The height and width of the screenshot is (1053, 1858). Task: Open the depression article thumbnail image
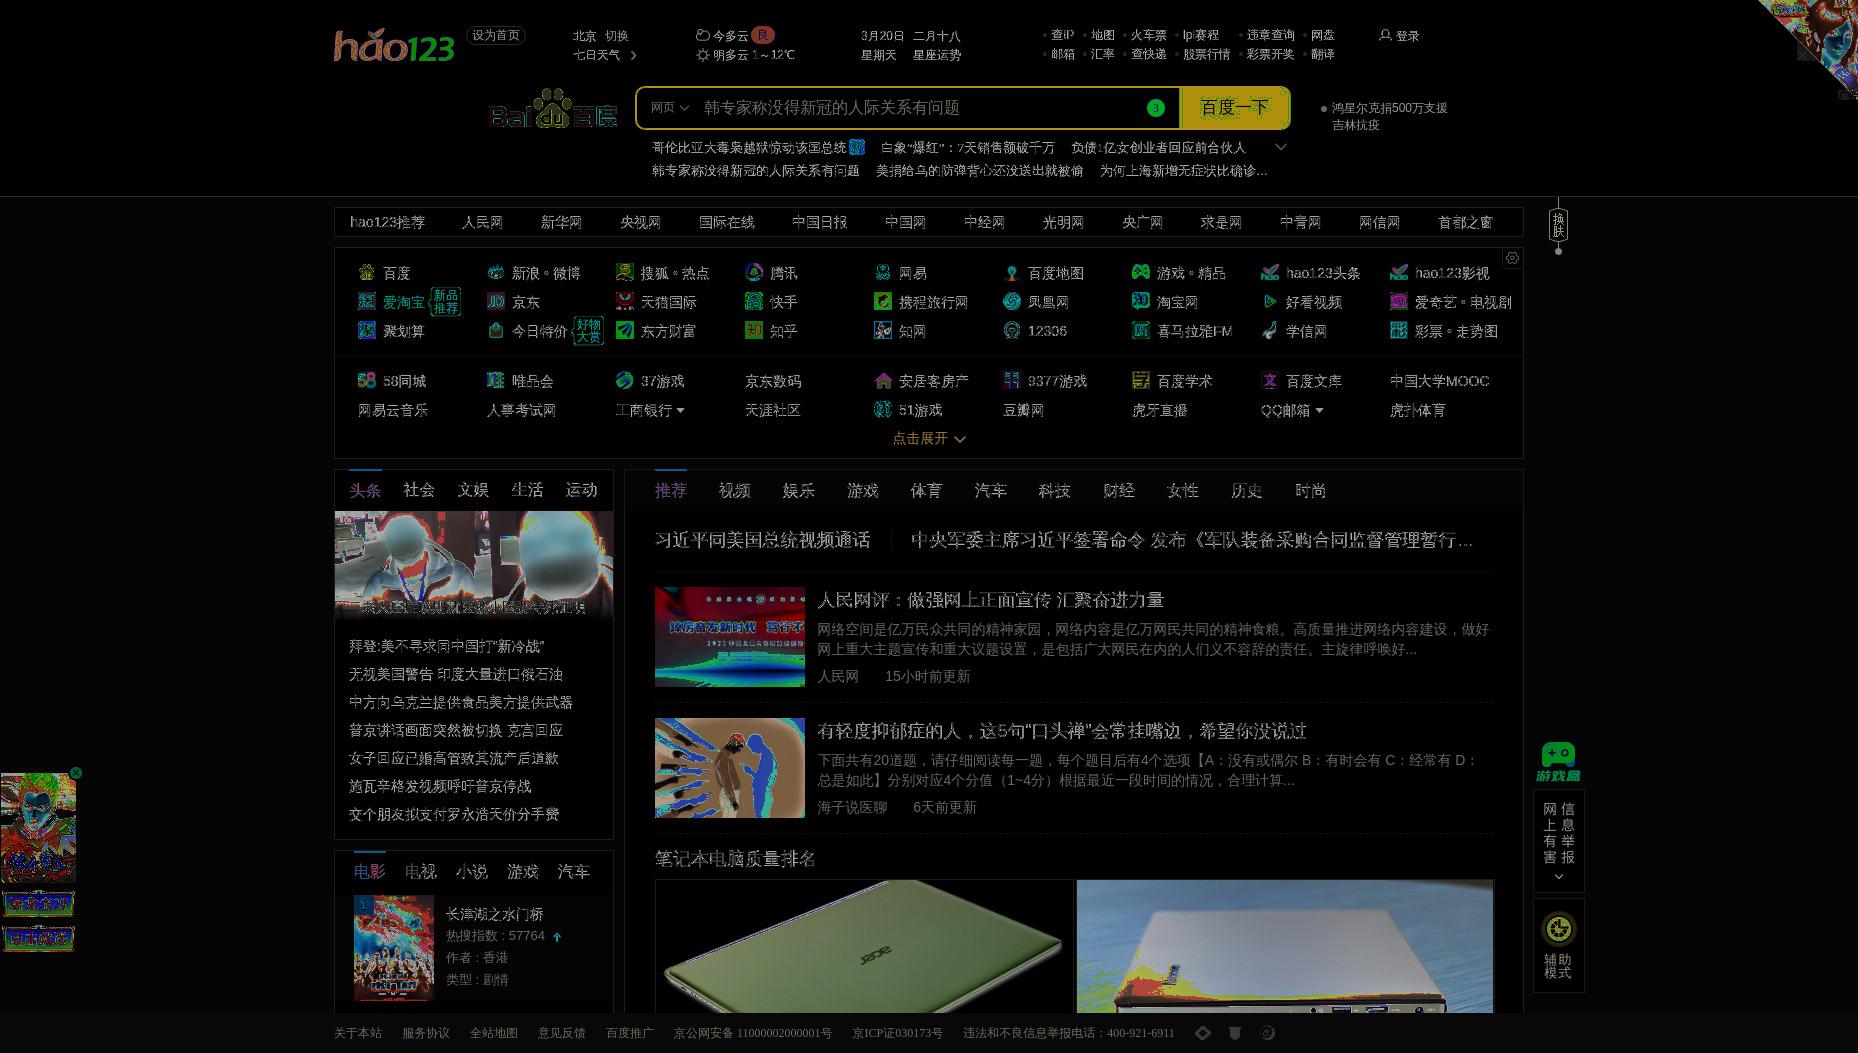click(730, 768)
